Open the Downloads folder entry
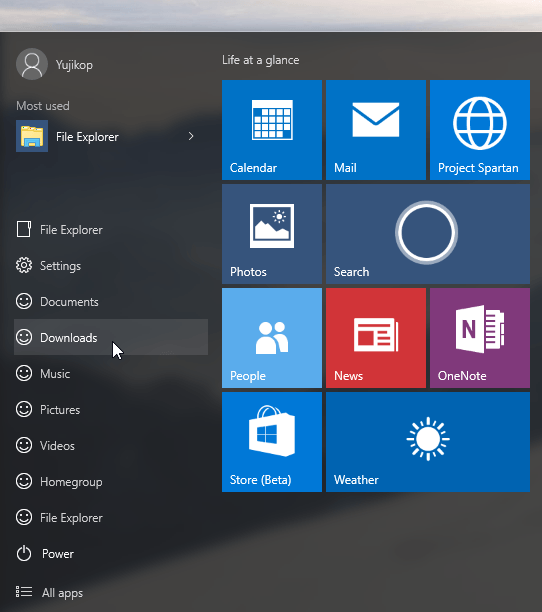 111,337
